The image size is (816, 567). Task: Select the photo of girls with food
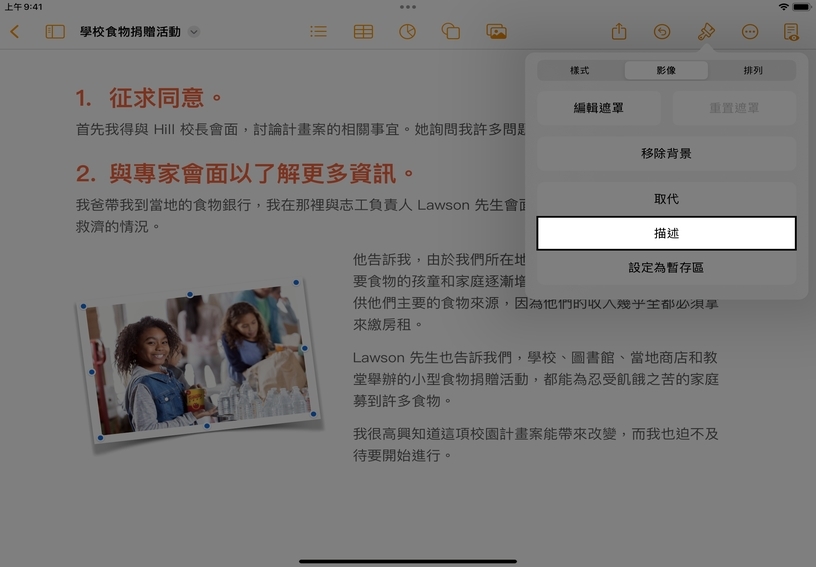click(x=197, y=363)
